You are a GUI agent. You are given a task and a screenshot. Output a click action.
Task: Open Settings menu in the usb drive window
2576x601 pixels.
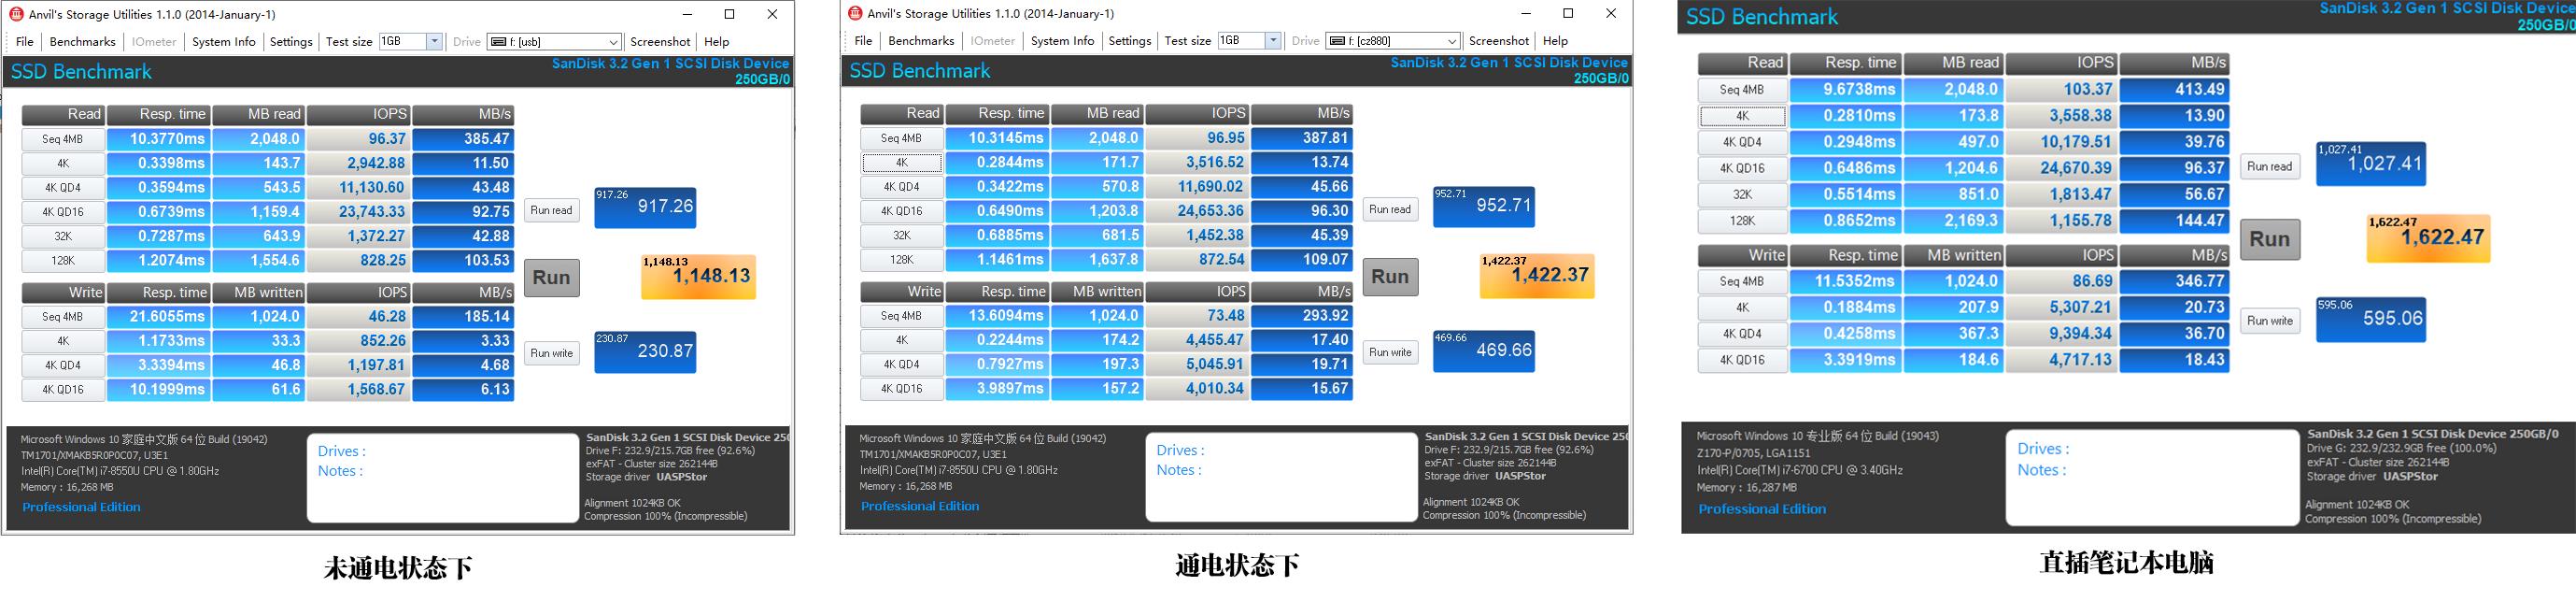click(291, 42)
